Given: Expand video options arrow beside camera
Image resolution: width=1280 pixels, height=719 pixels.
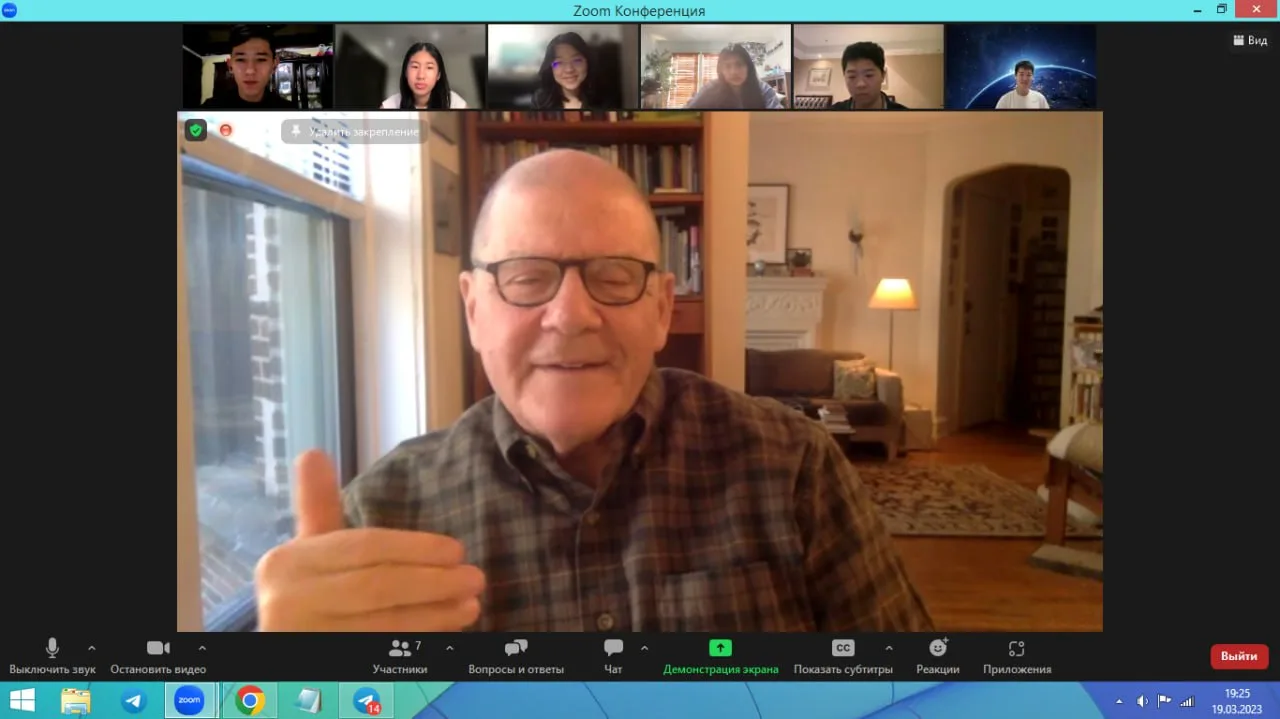Looking at the screenshot, I should [202, 647].
